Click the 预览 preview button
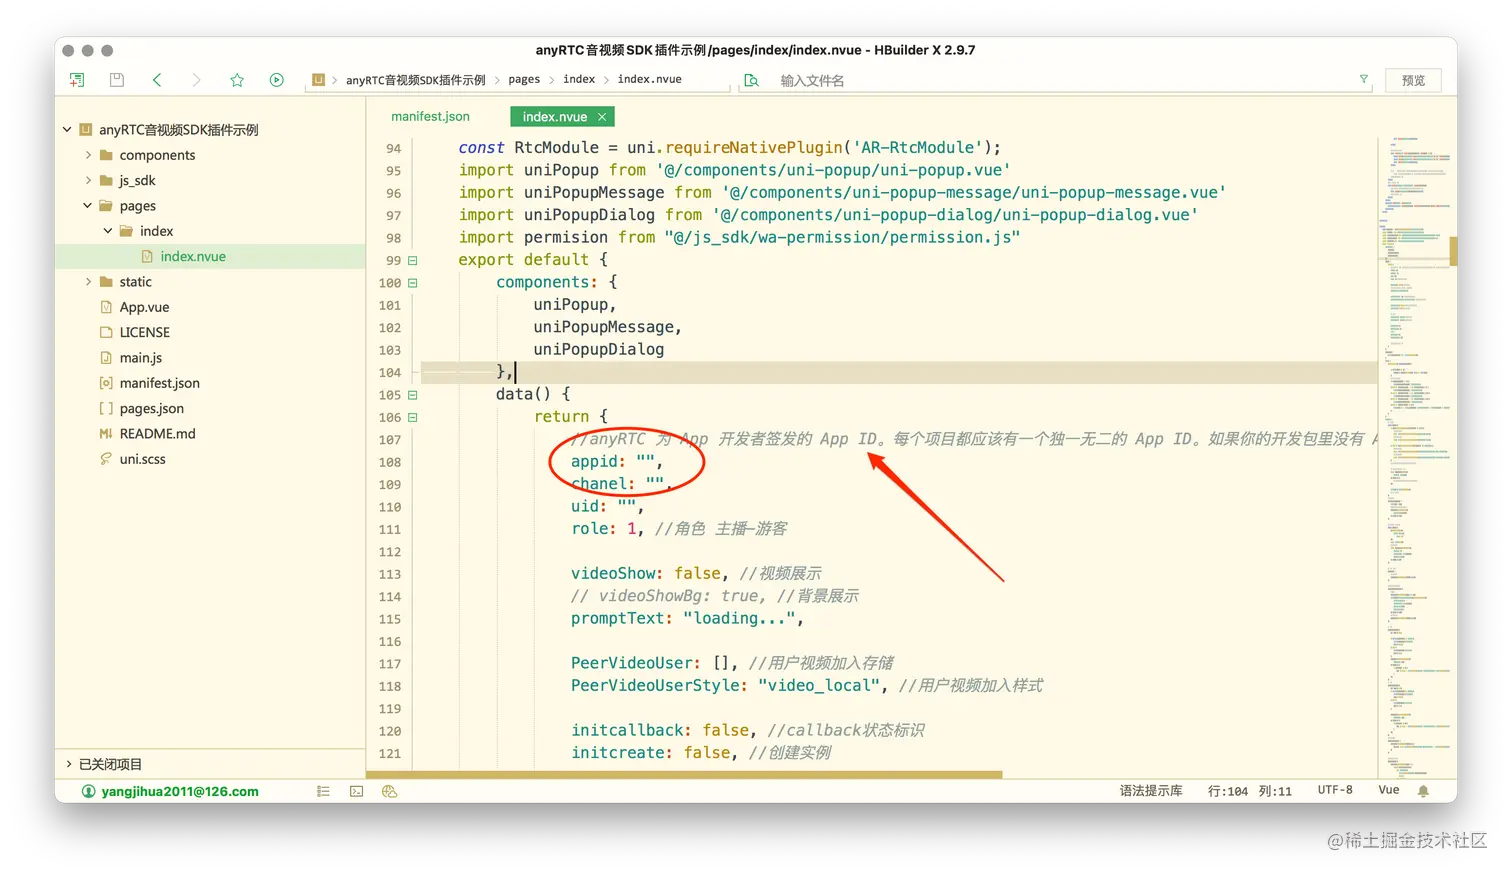The height and width of the screenshot is (875, 1512). (x=1413, y=80)
